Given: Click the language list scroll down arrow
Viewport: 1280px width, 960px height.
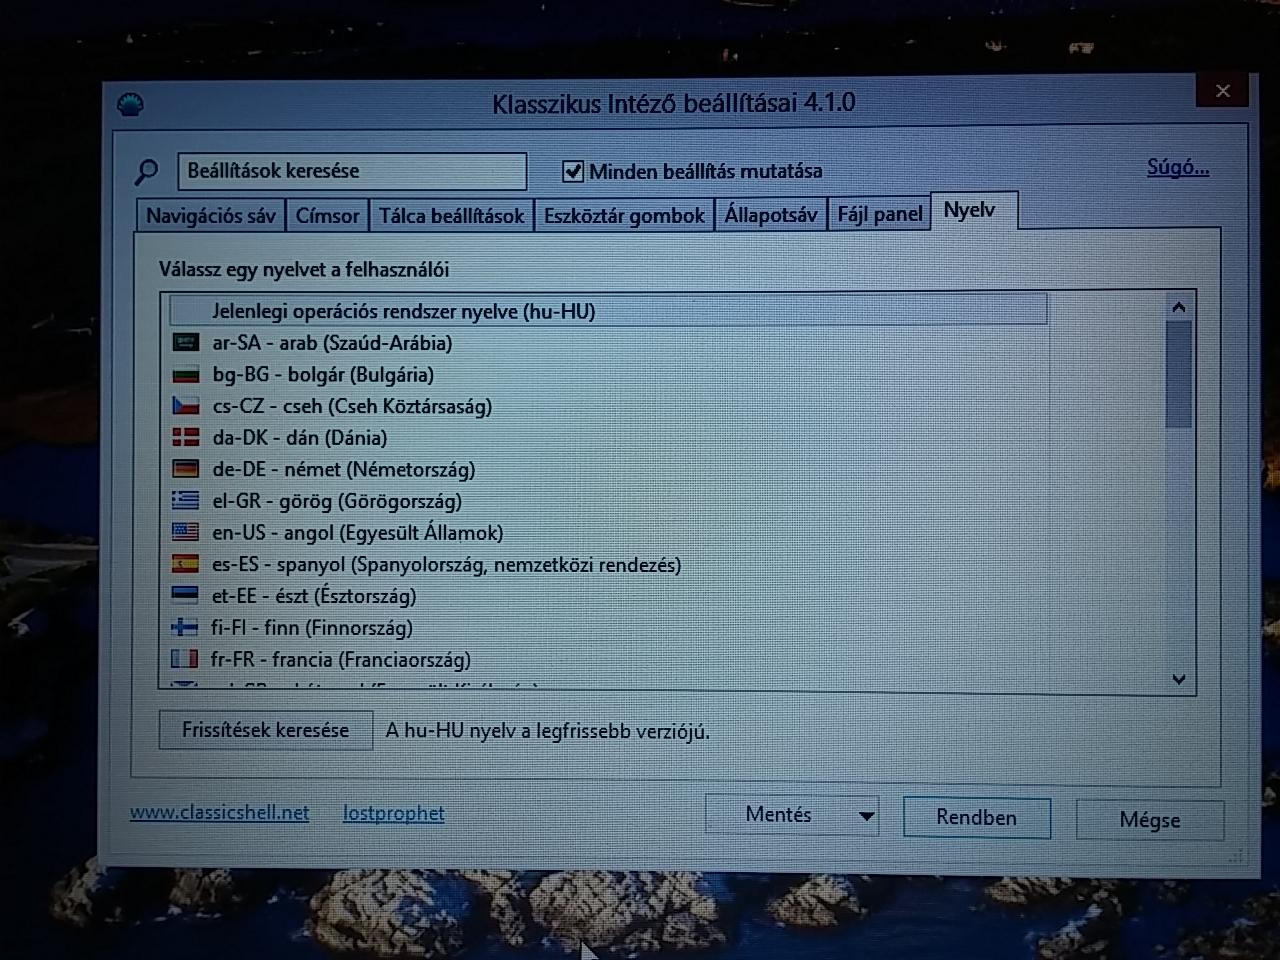Looking at the screenshot, I should (1179, 679).
